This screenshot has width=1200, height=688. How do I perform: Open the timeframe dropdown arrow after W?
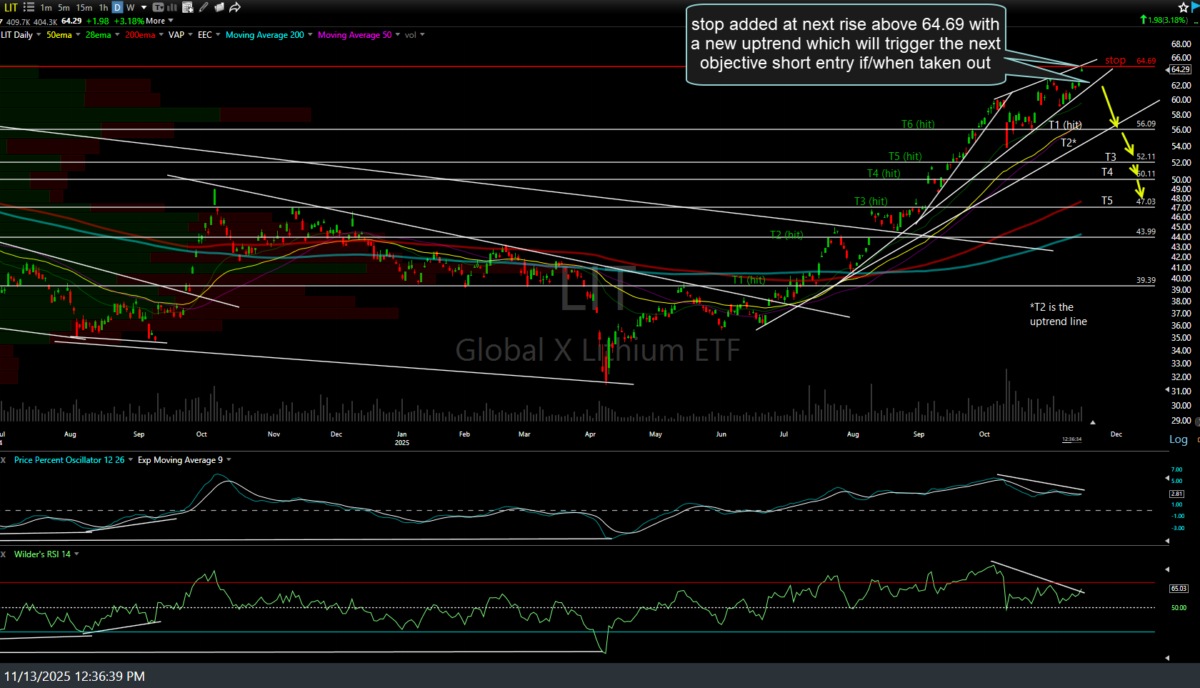(144, 8)
